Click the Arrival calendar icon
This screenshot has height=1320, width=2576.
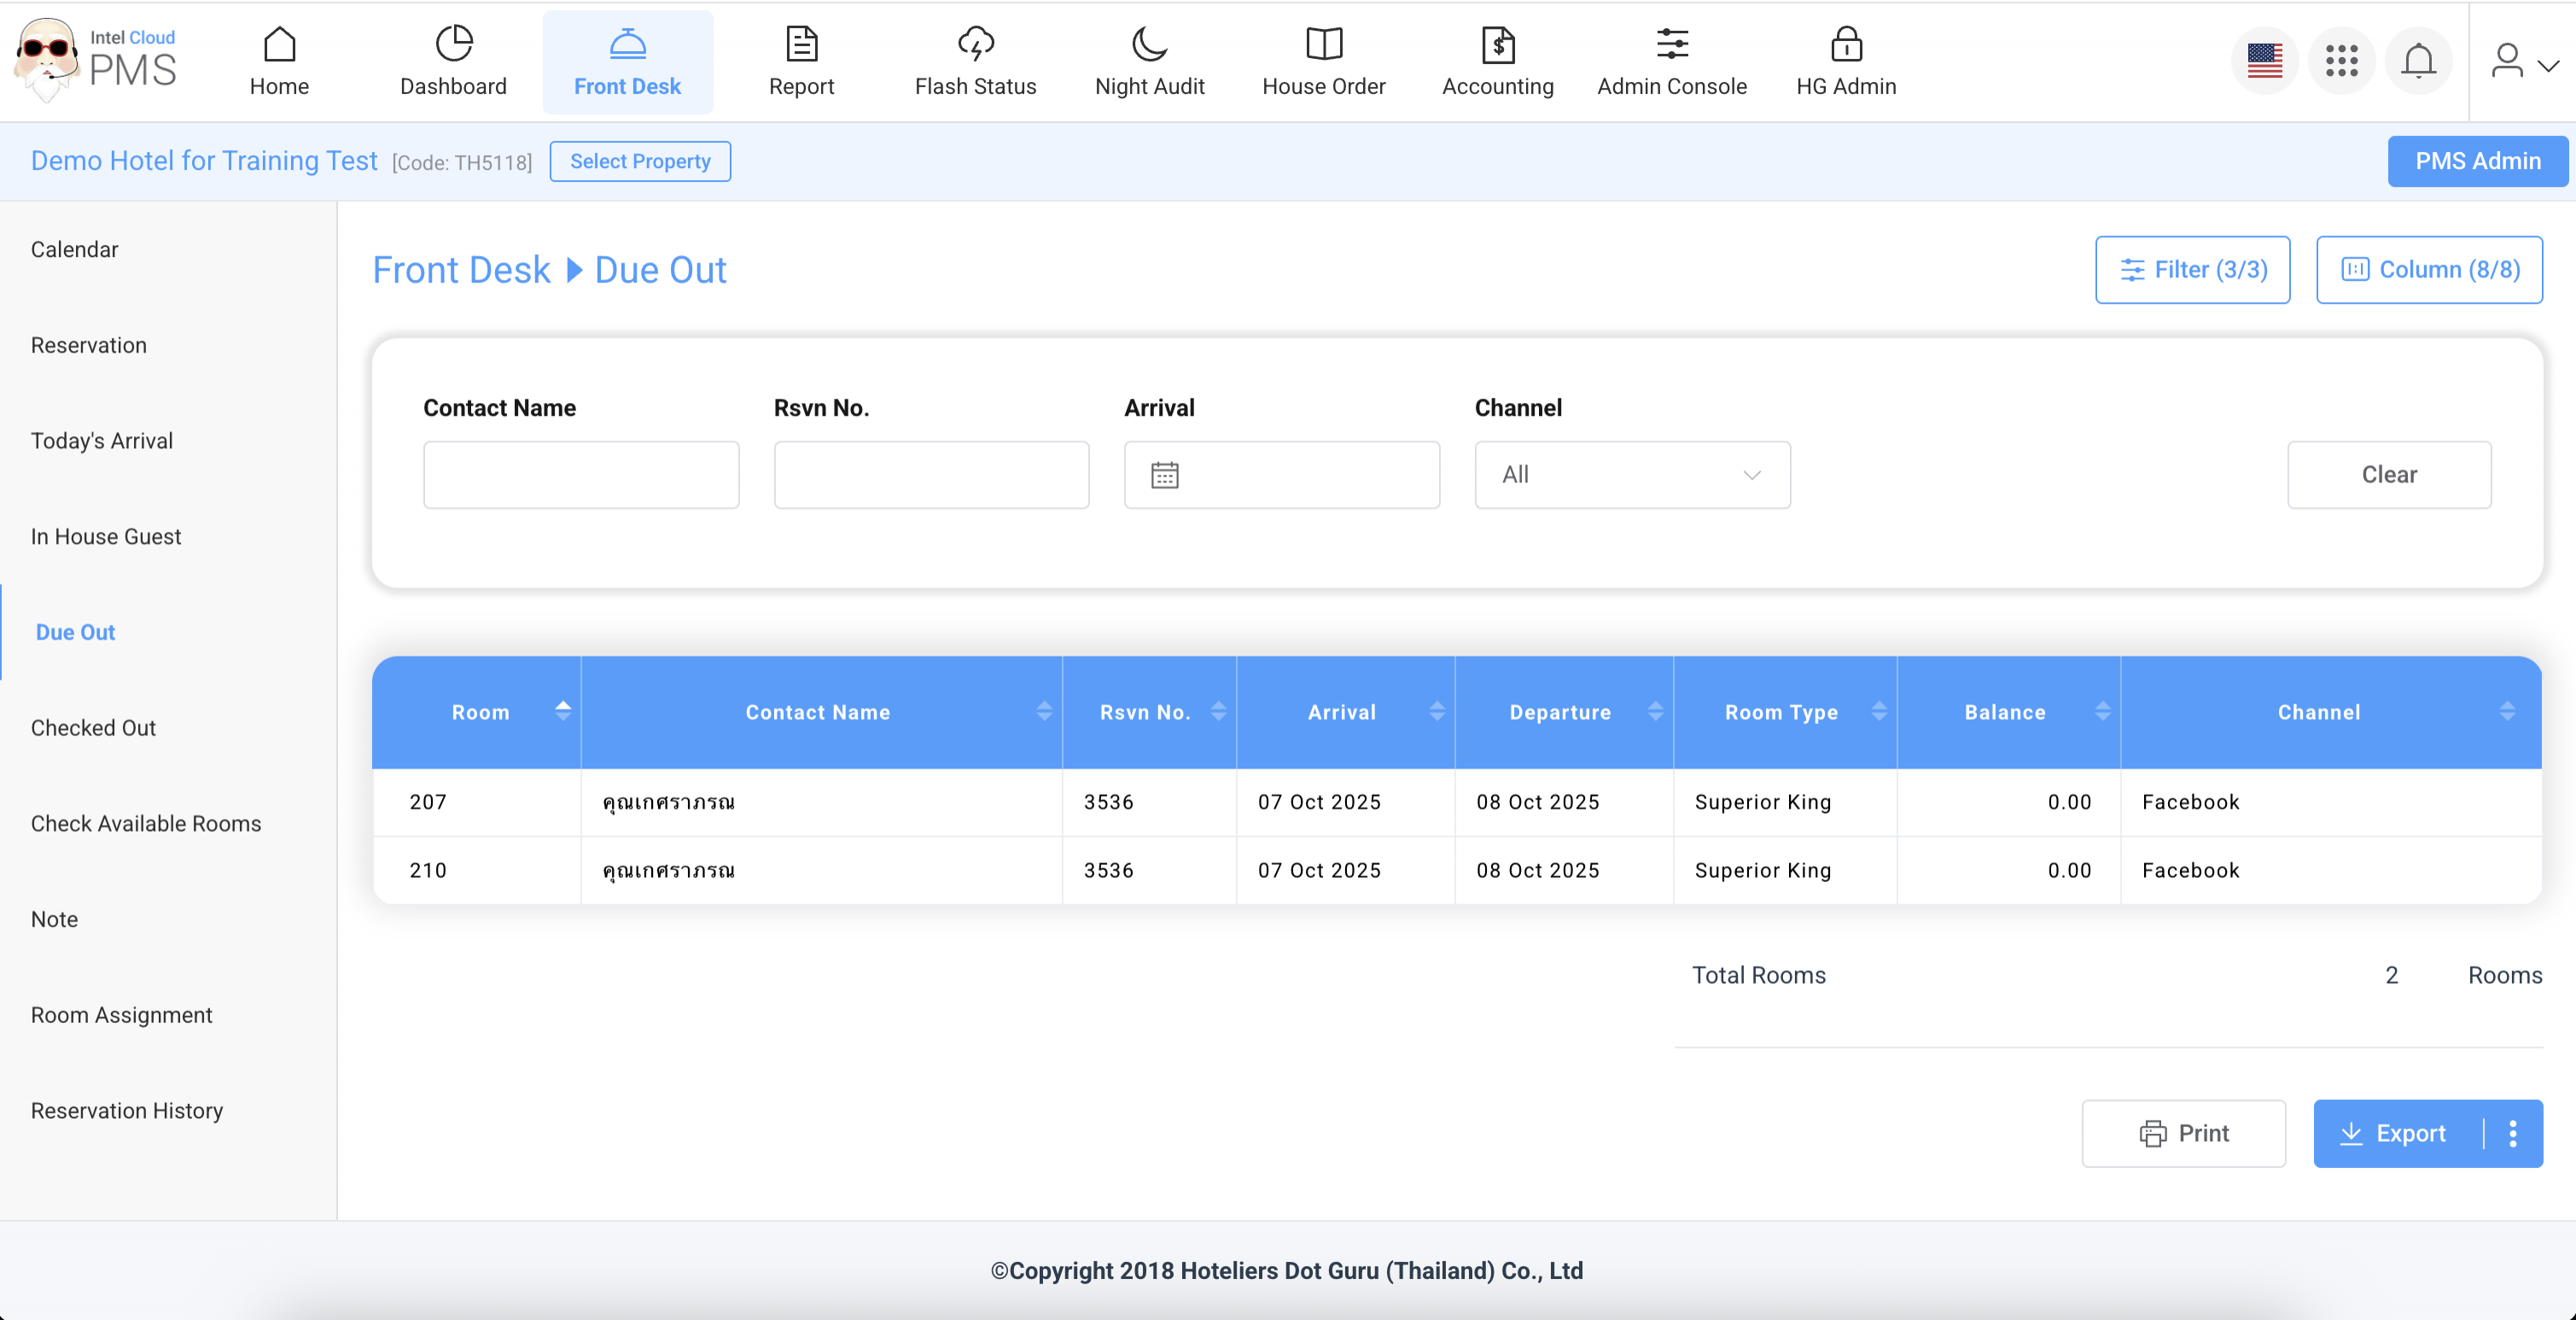(x=1164, y=475)
